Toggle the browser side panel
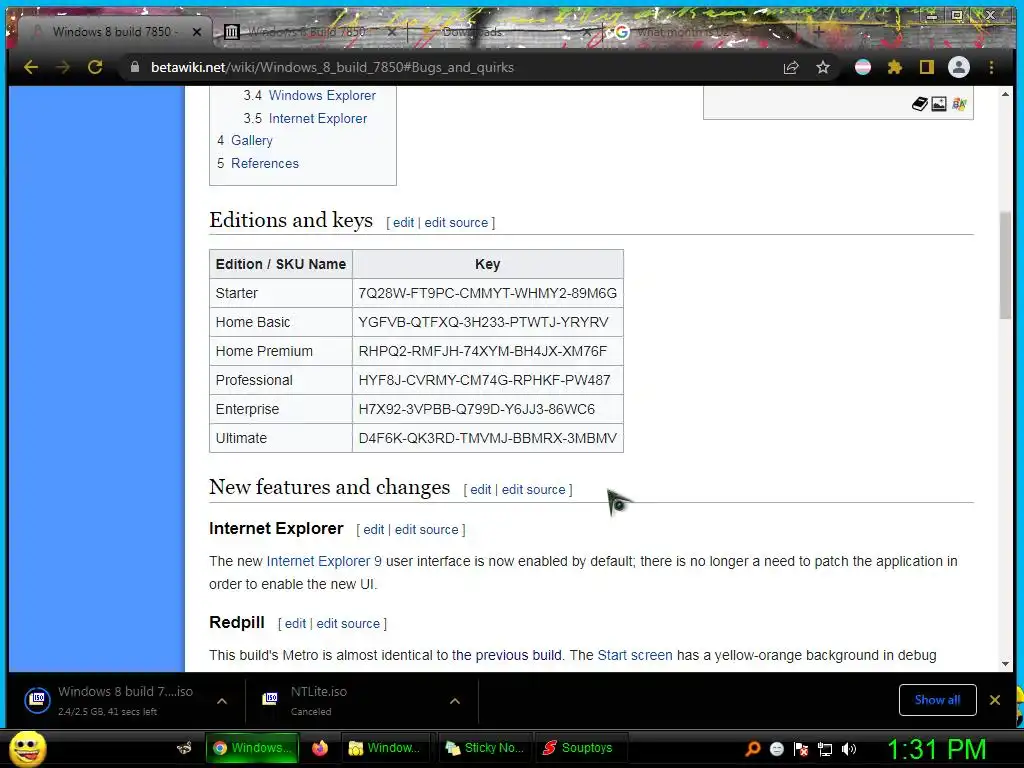Image resolution: width=1024 pixels, height=768 pixels. click(x=927, y=67)
